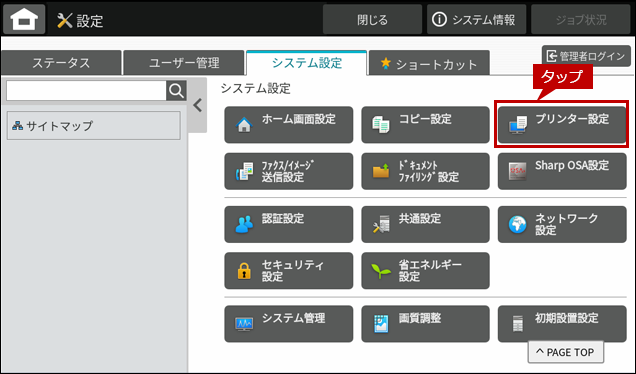The height and width of the screenshot is (374, 636).
Task: Open ジョブ状況 in the top bar
Action: click(x=580, y=19)
